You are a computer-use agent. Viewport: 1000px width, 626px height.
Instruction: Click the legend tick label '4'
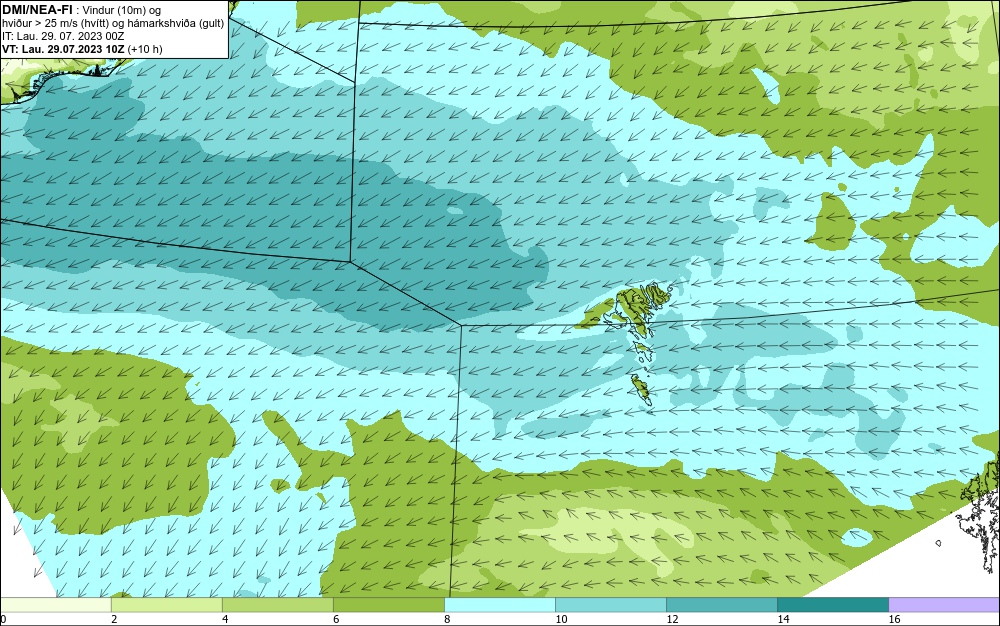225,619
